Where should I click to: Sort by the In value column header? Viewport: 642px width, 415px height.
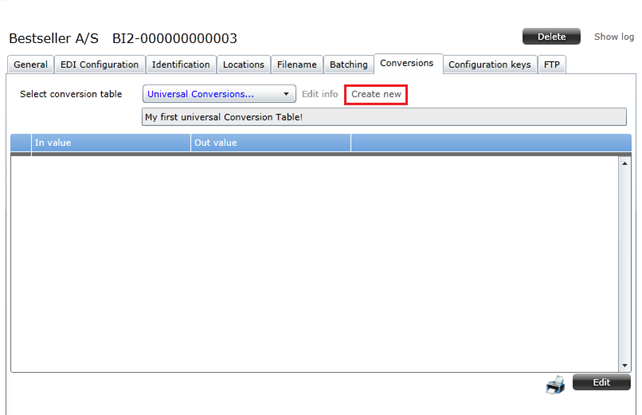110,143
